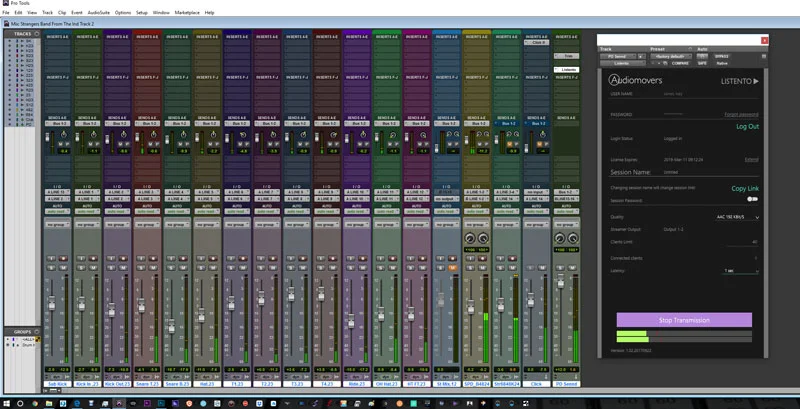Open the Quality AAC dropdown

point(737,217)
